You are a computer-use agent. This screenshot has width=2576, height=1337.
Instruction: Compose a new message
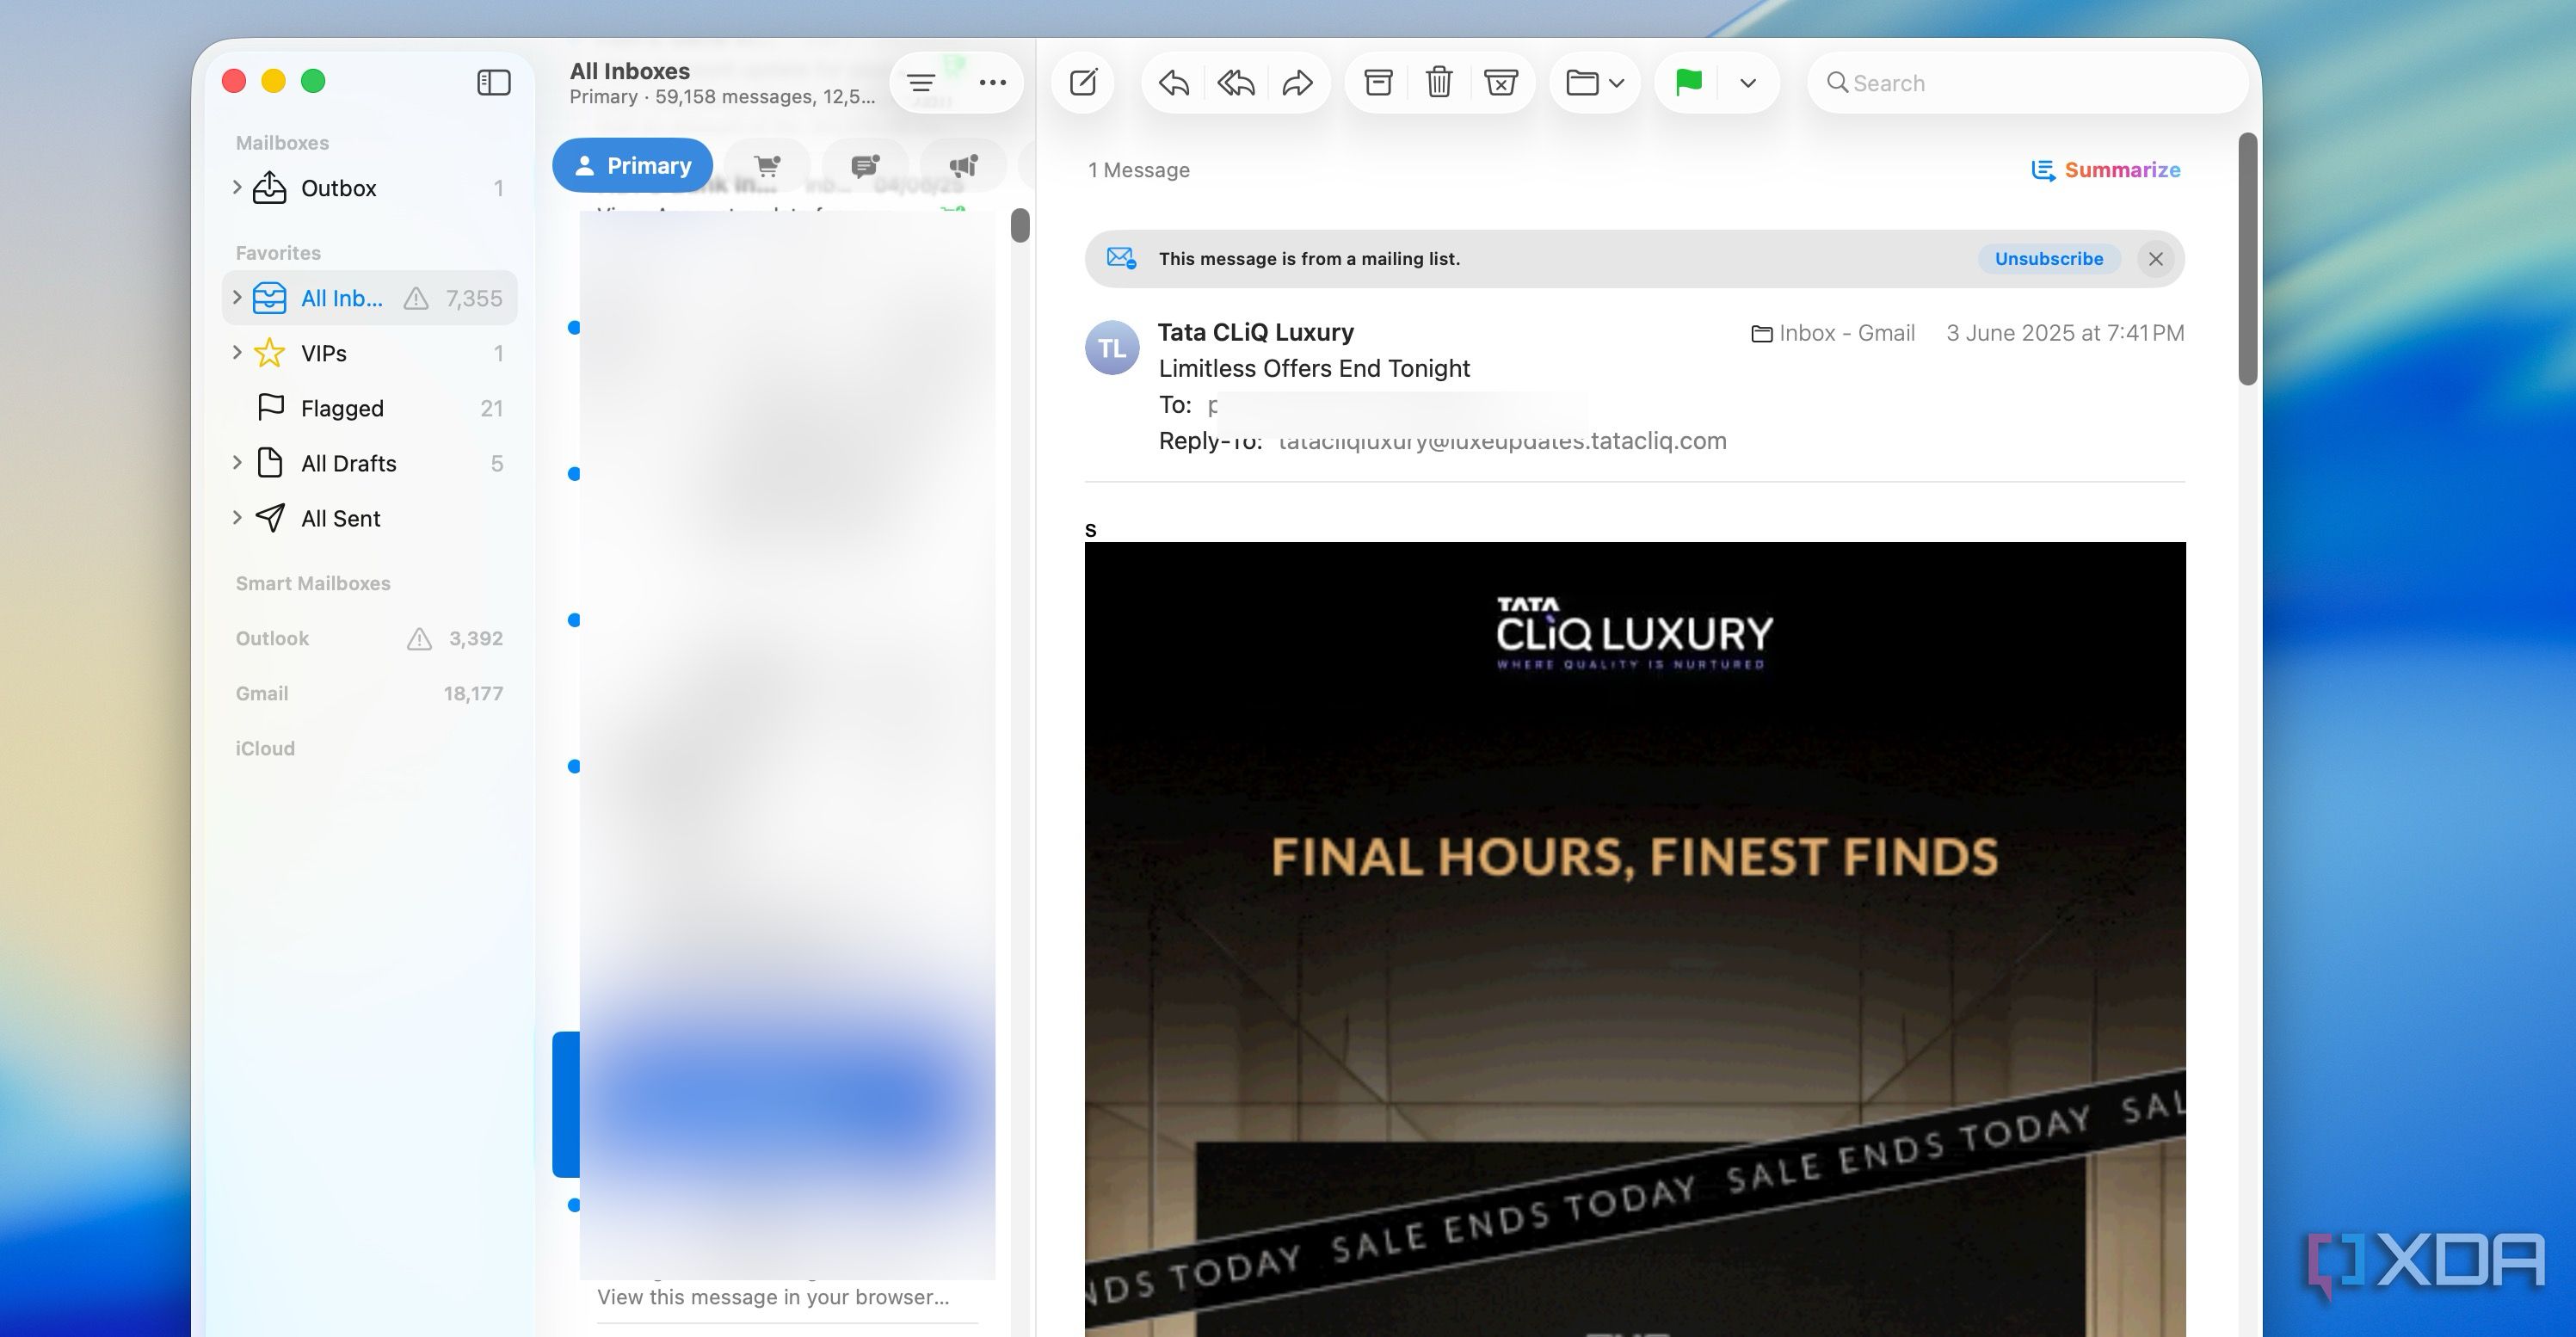tap(1083, 82)
